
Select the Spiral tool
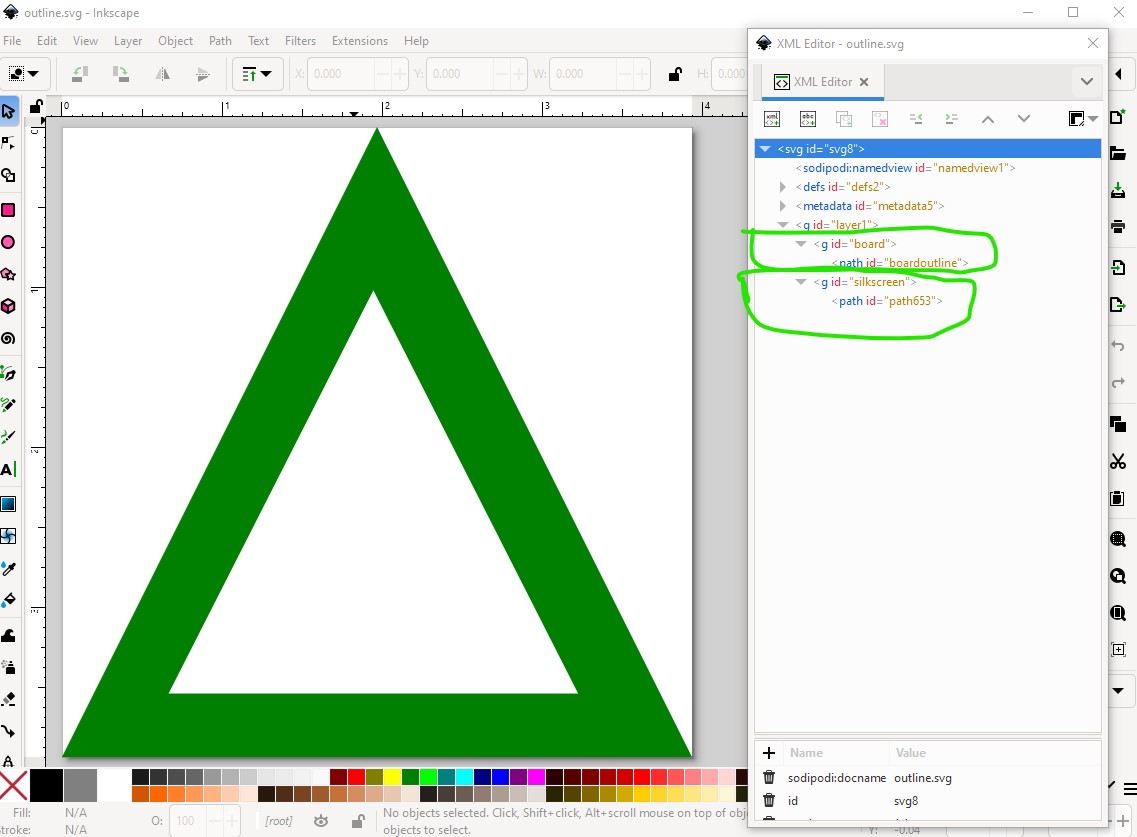pos(9,339)
